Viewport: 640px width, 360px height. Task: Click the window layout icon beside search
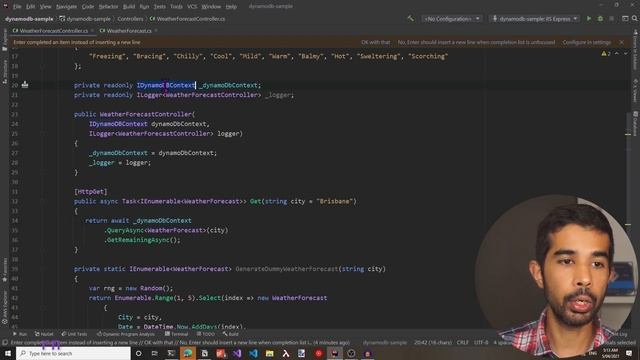point(625,18)
